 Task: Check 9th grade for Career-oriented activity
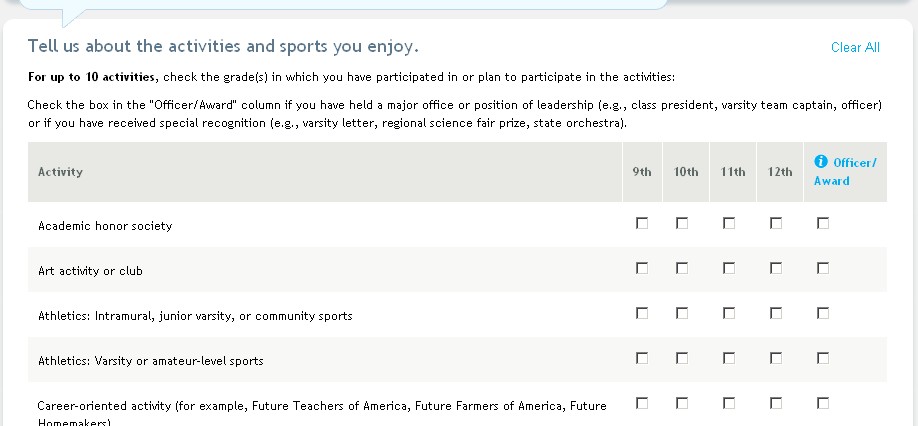pyautogui.click(x=642, y=403)
